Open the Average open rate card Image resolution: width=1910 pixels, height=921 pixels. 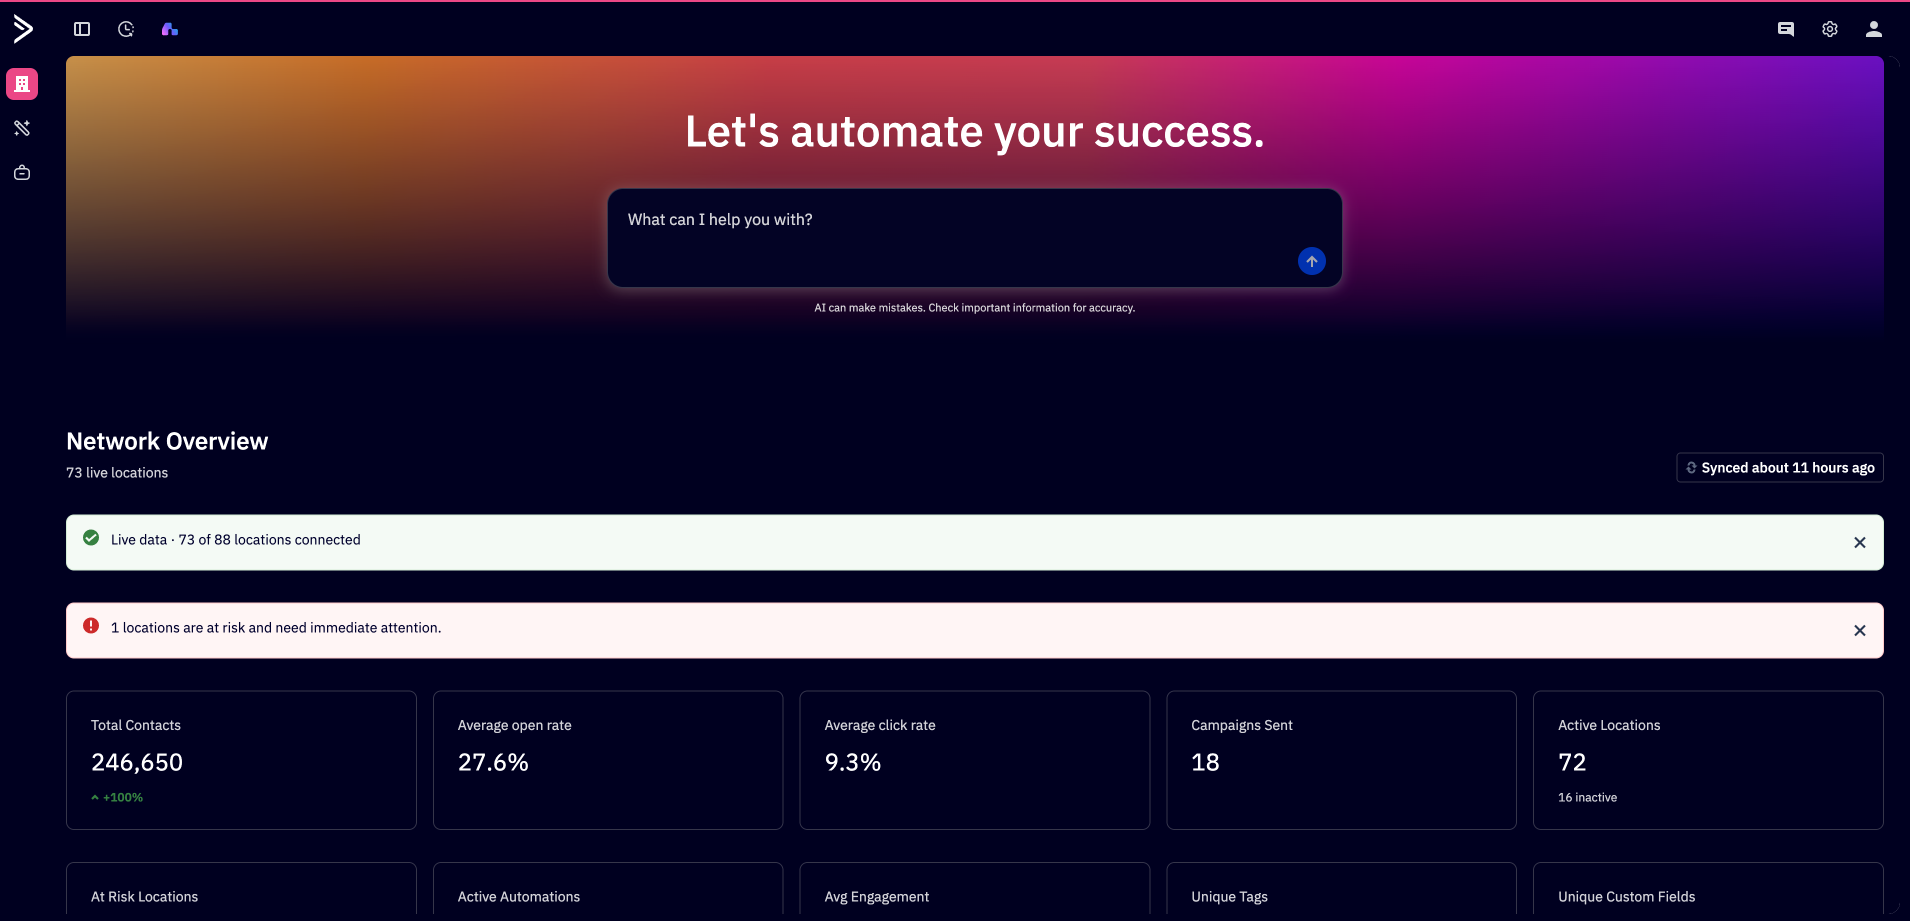click(608, 760)
